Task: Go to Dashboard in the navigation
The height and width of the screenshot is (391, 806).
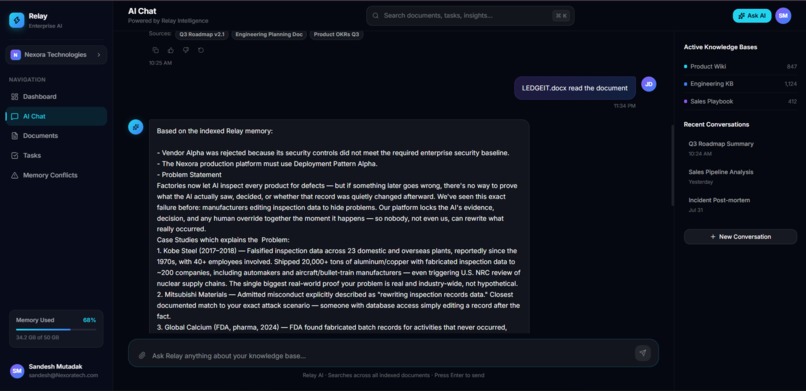Action: [x=56, y=97]
